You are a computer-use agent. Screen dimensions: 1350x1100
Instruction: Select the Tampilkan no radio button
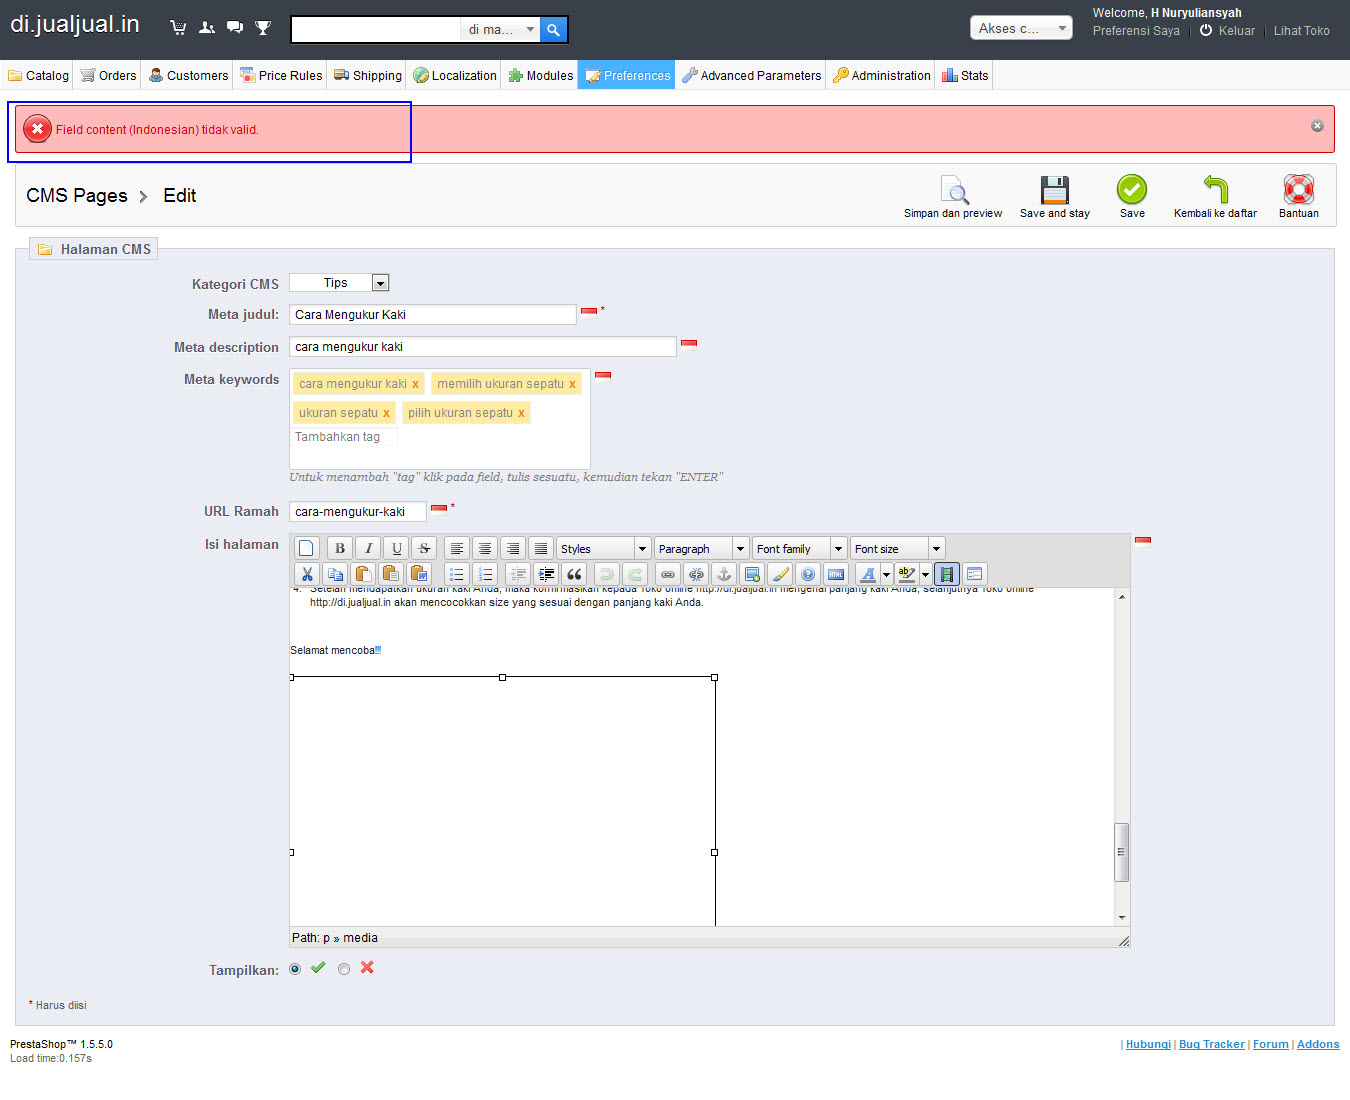[x=344, y=969]
